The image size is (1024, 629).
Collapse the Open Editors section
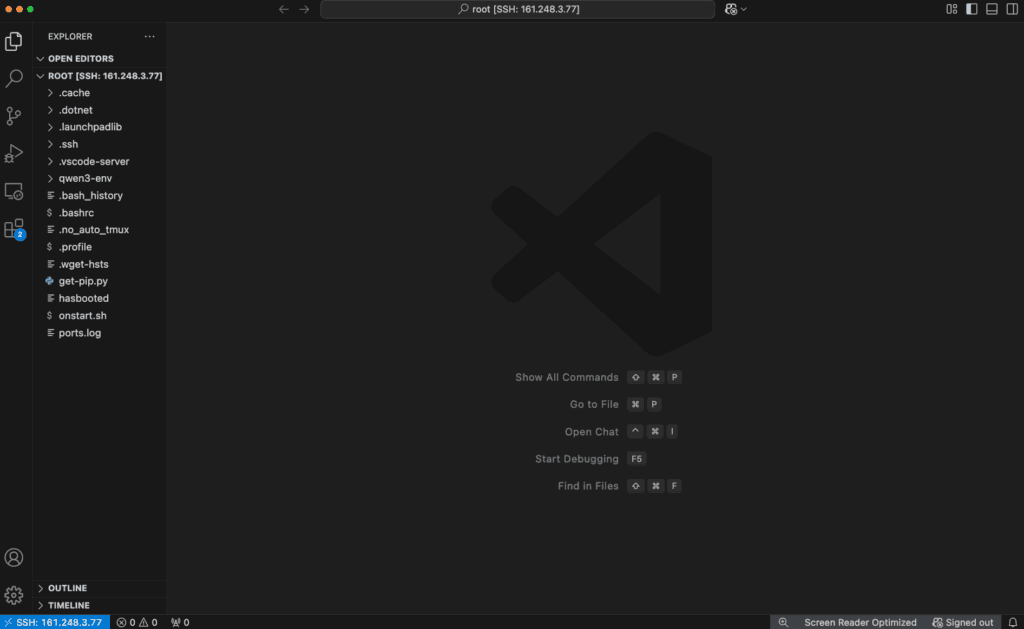(99, 59)
